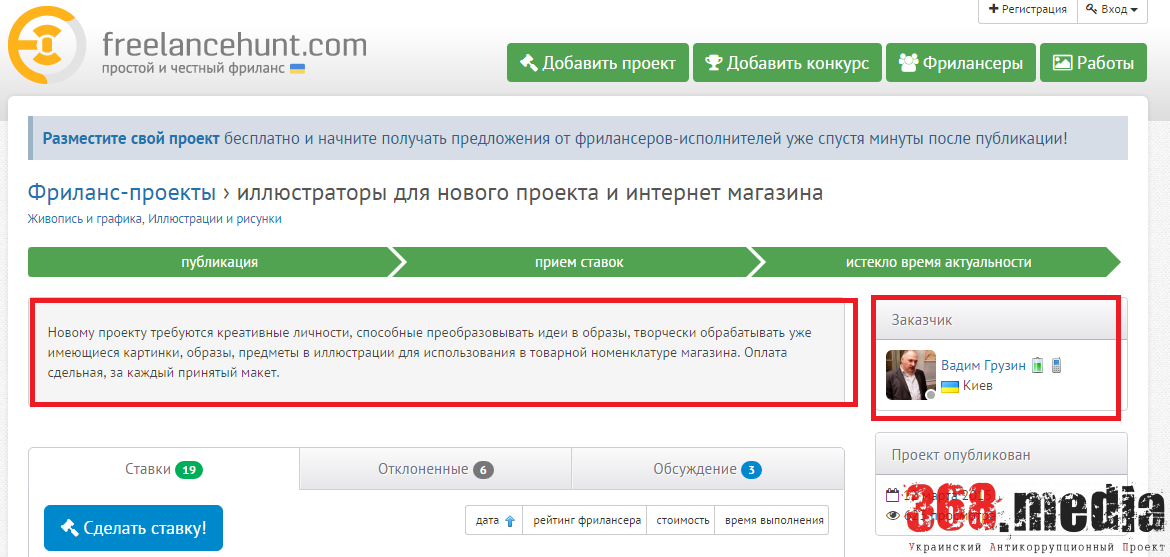Go to Фриланс-проекты breadcrumb link
The height and width of the screenshot is (557, 1170).
pyautogui.click(x=121, y=193)
